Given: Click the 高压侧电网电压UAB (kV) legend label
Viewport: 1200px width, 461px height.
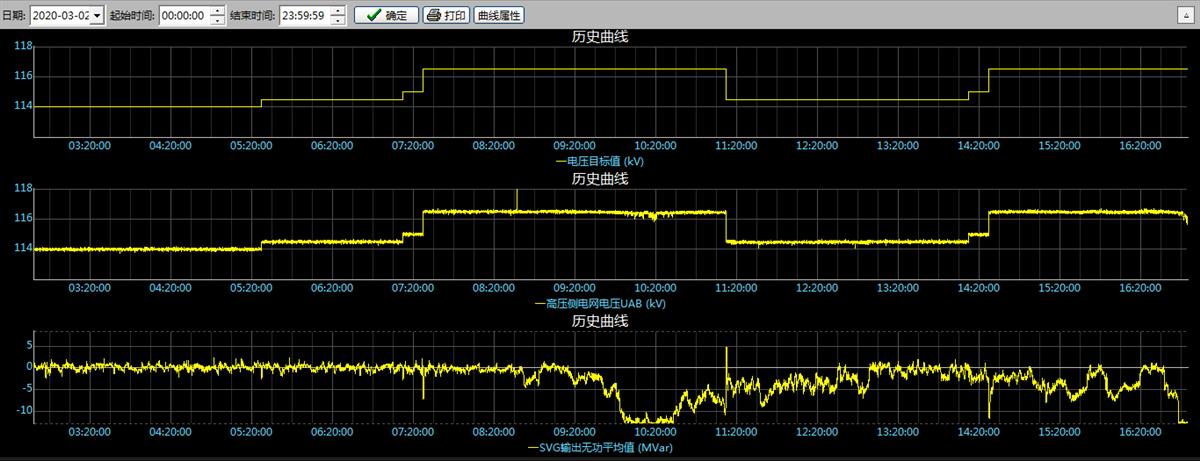Looking at the screenshot, I should coord(600,303).
